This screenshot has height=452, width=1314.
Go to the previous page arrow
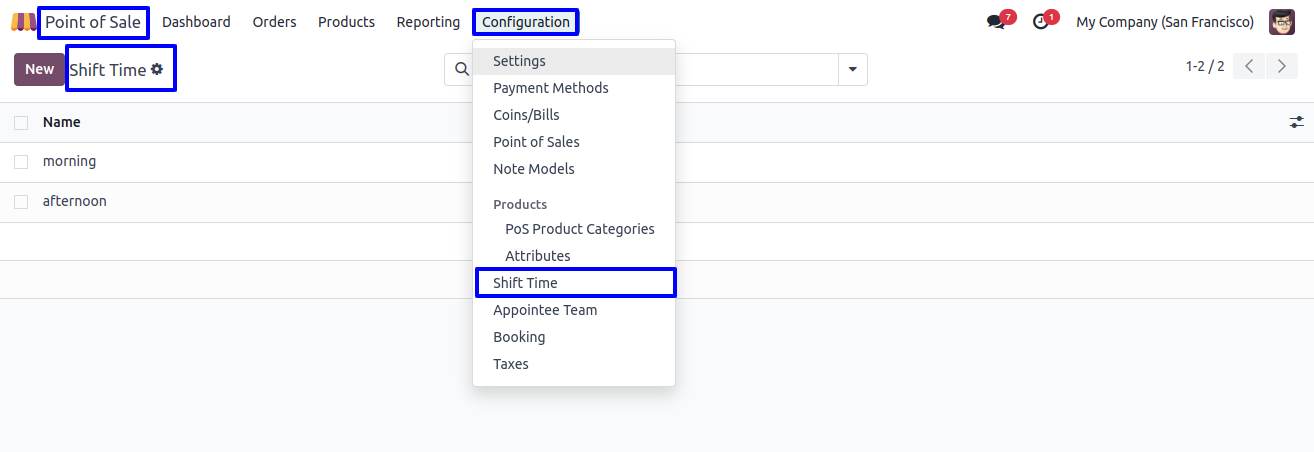(1249, 67)
